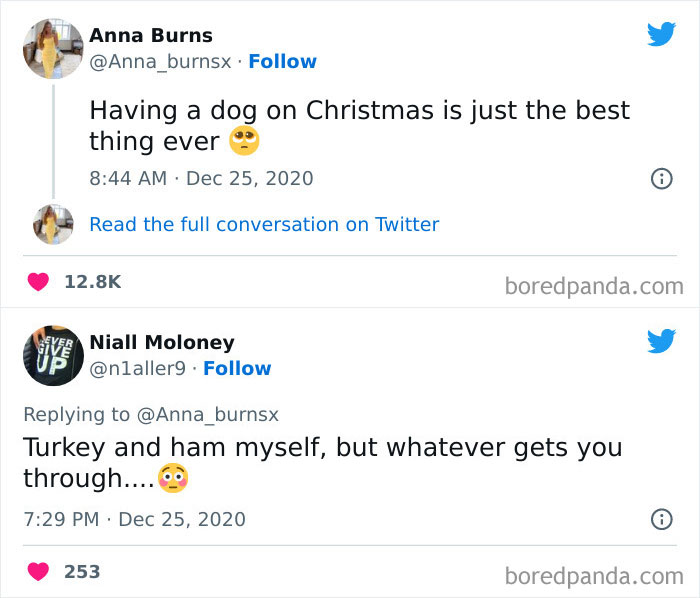Read the full conversation on Twitter
The image size is (700, 598).
coord(264,224)
